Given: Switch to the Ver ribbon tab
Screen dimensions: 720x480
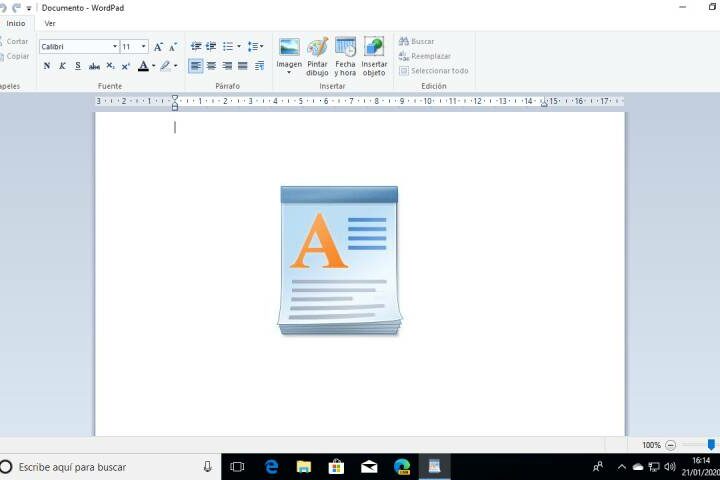Looking at the screenshot, I should tap(50, 23).
